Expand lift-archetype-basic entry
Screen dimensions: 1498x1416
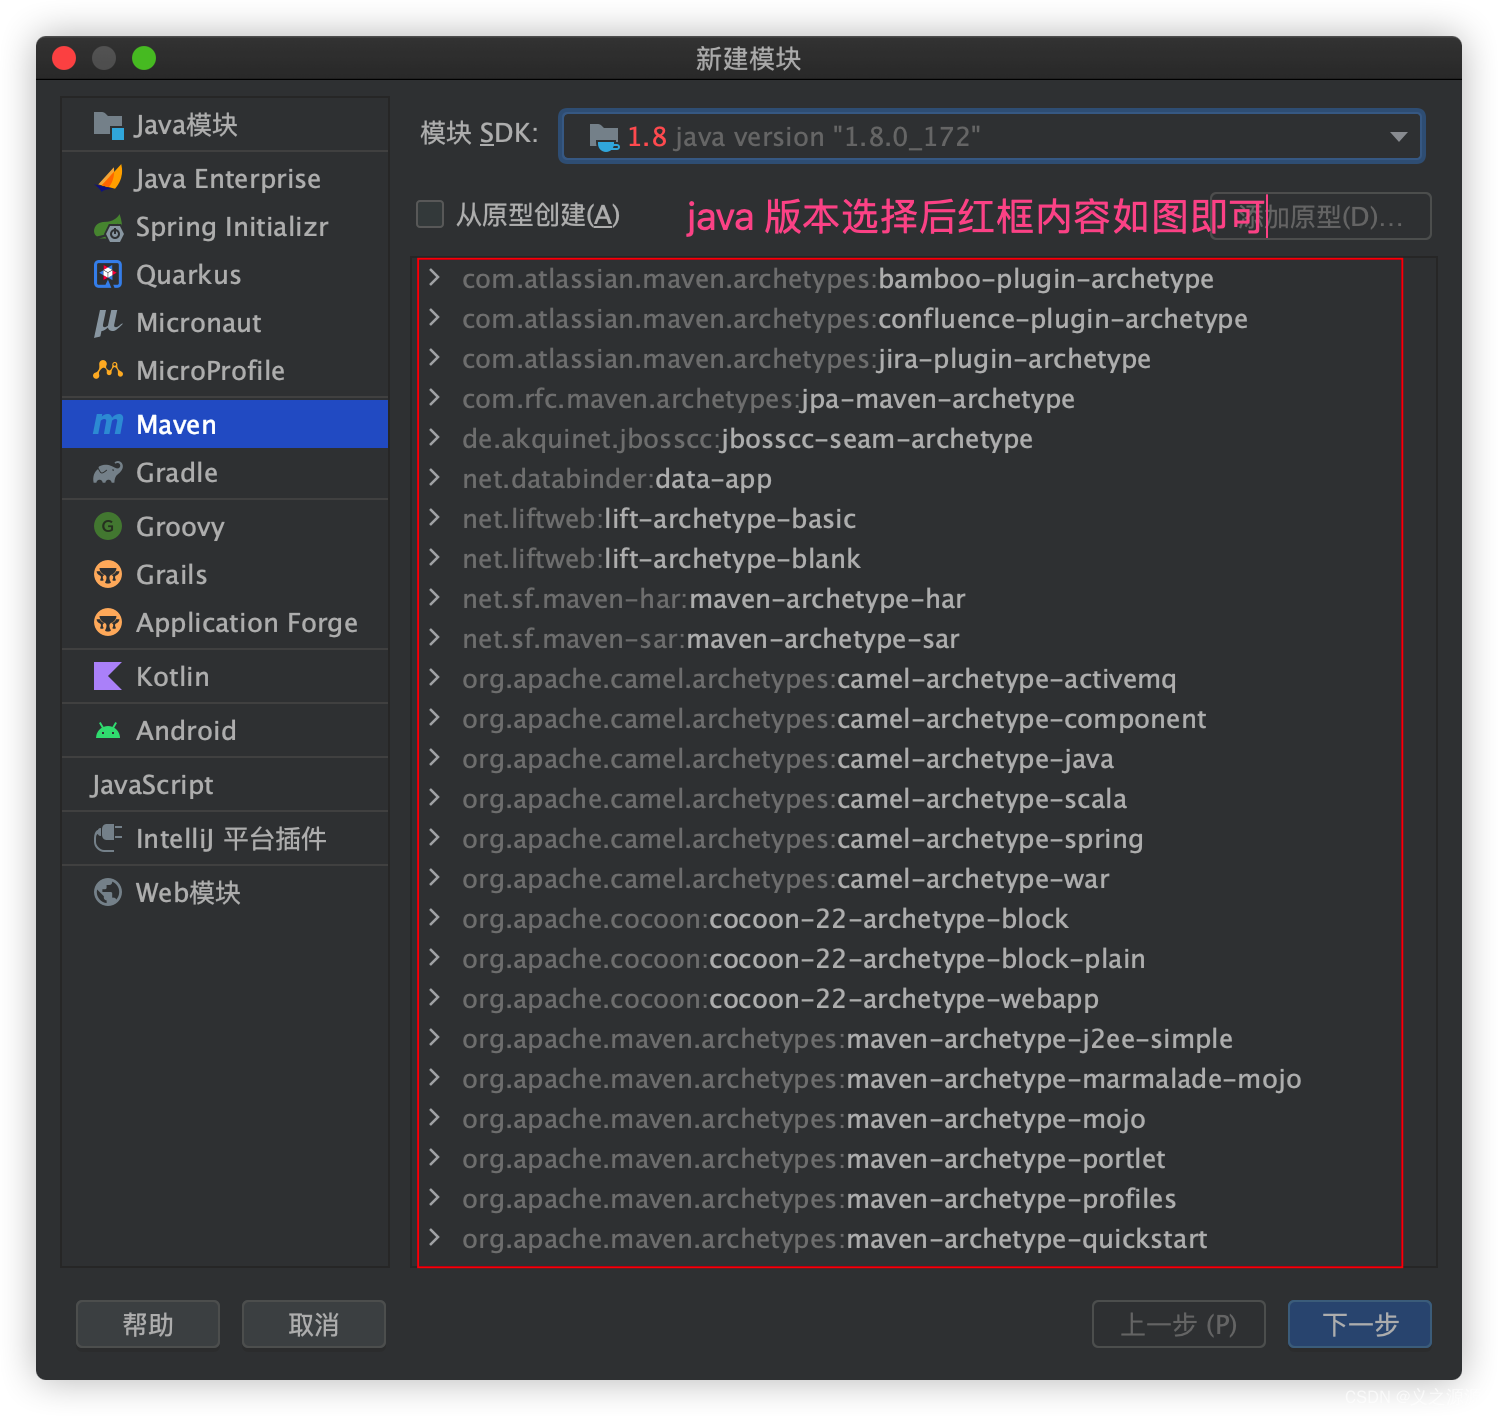(x=434, y=518)
